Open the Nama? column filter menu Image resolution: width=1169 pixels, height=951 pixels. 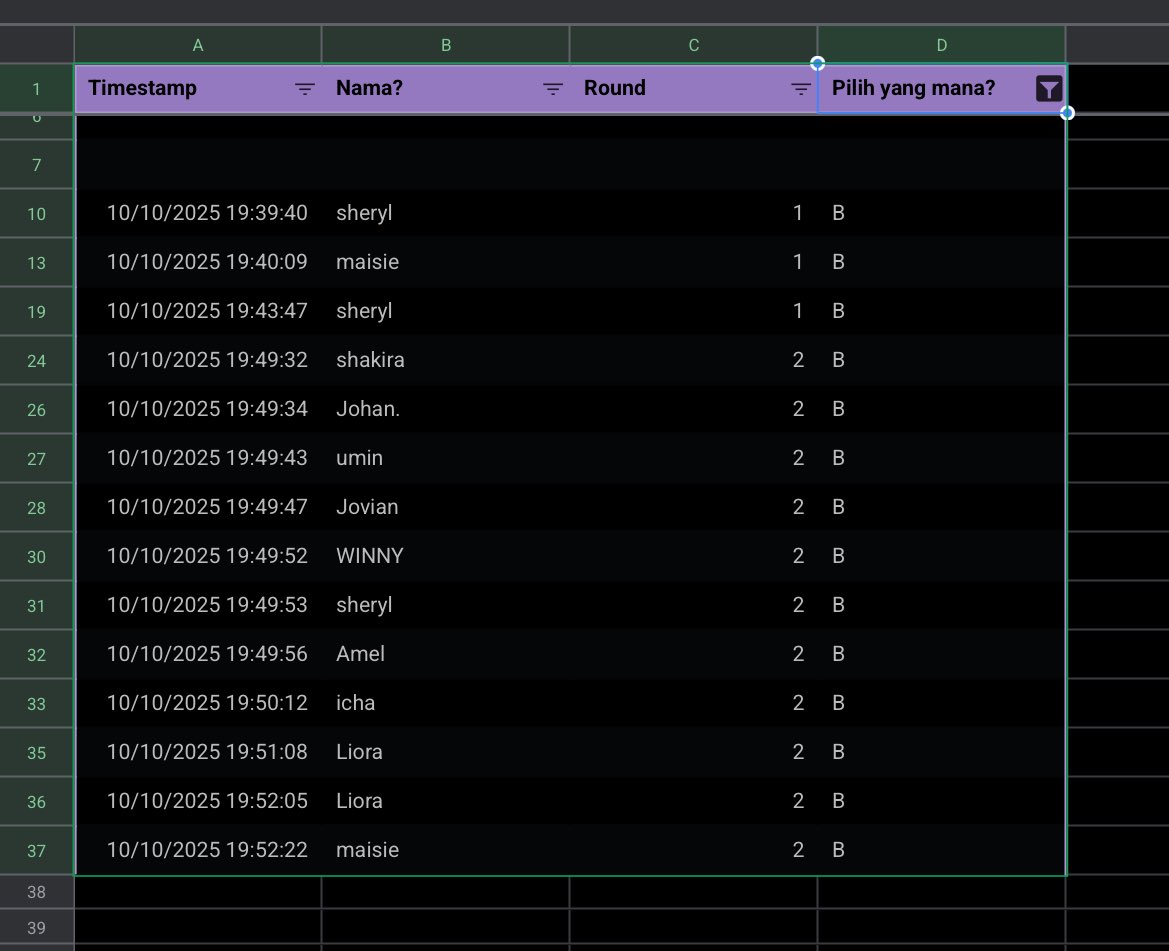click(552, 89)
